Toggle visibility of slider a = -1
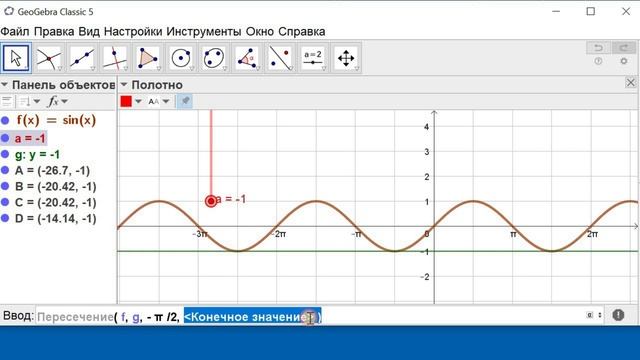Screen dimensions: 640x360 pyautogui.click(x=5, y=138)
